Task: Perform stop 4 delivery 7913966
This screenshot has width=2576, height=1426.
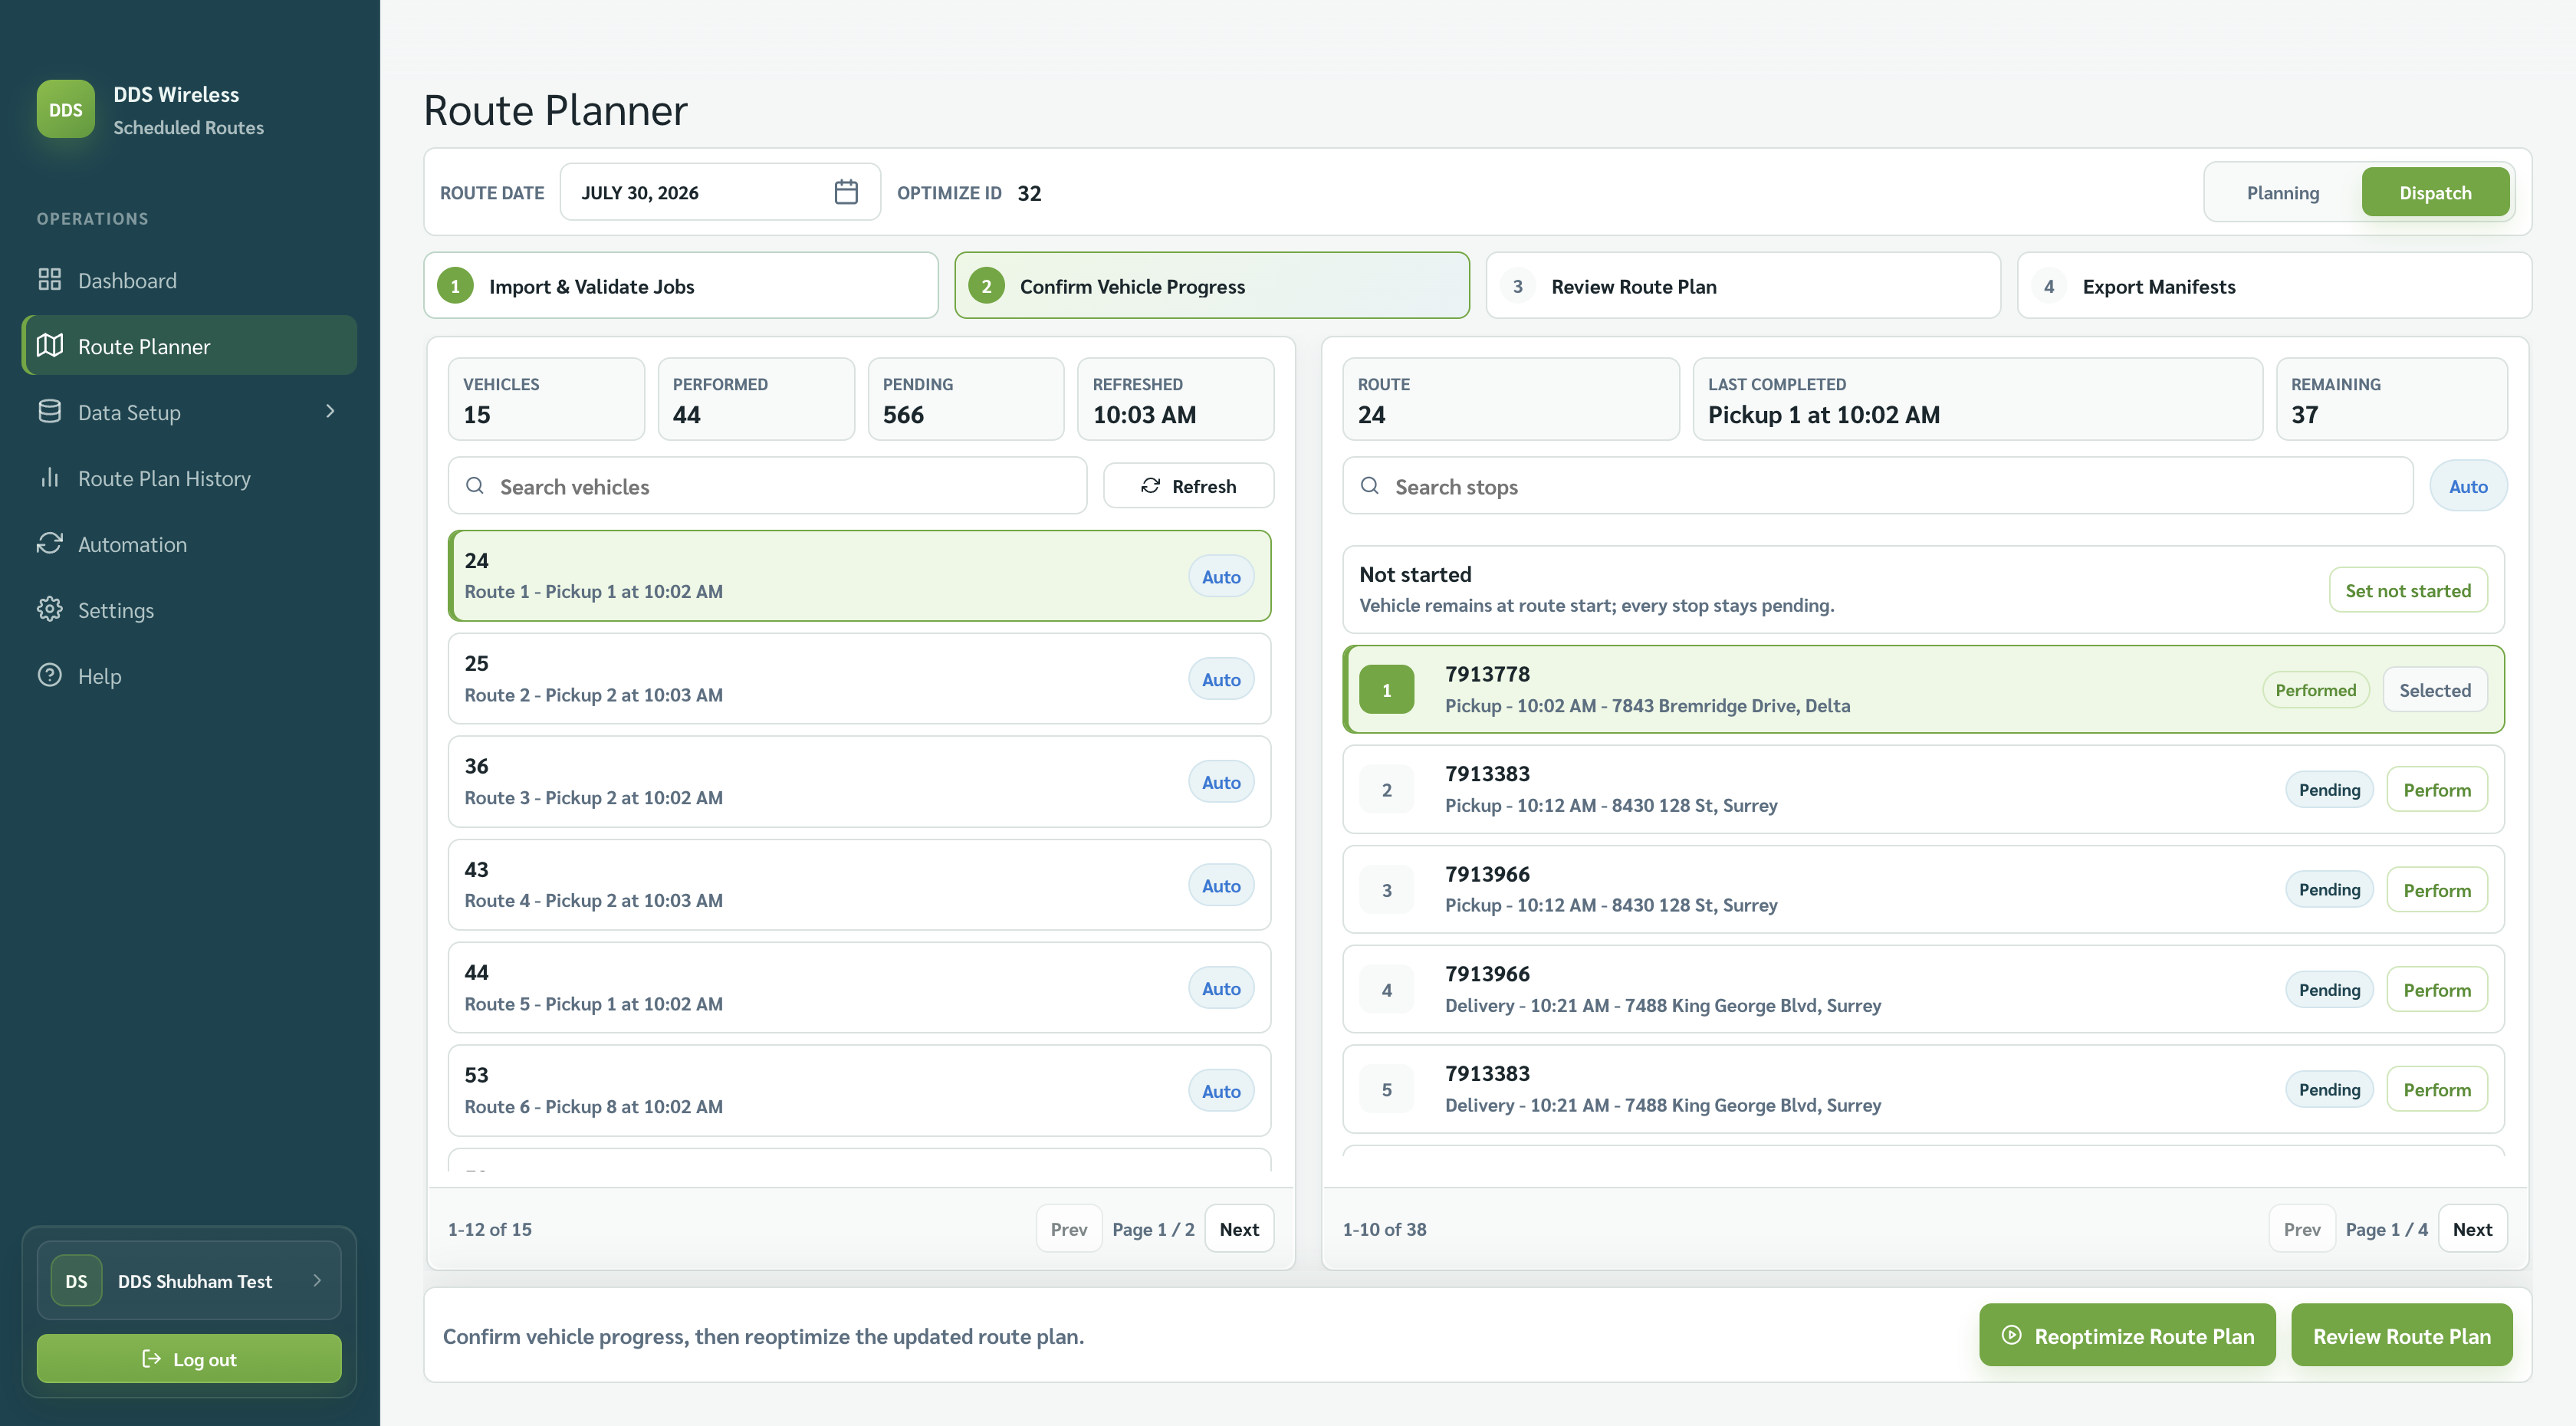Action: (2437, 990)
